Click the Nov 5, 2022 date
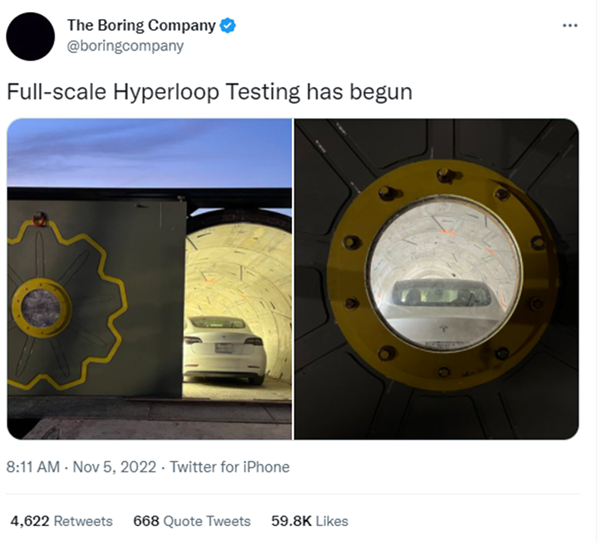Image resolution: width=600 pixels, height=542 pixels. click(x=114, y=467)
